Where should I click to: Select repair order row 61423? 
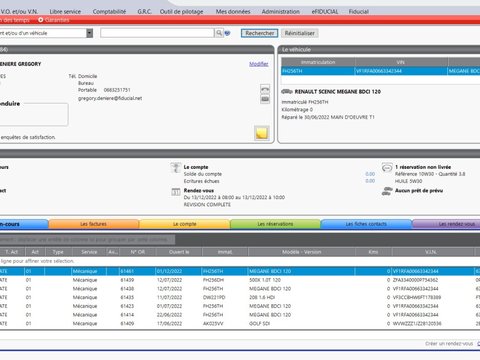tap(240, 306)
